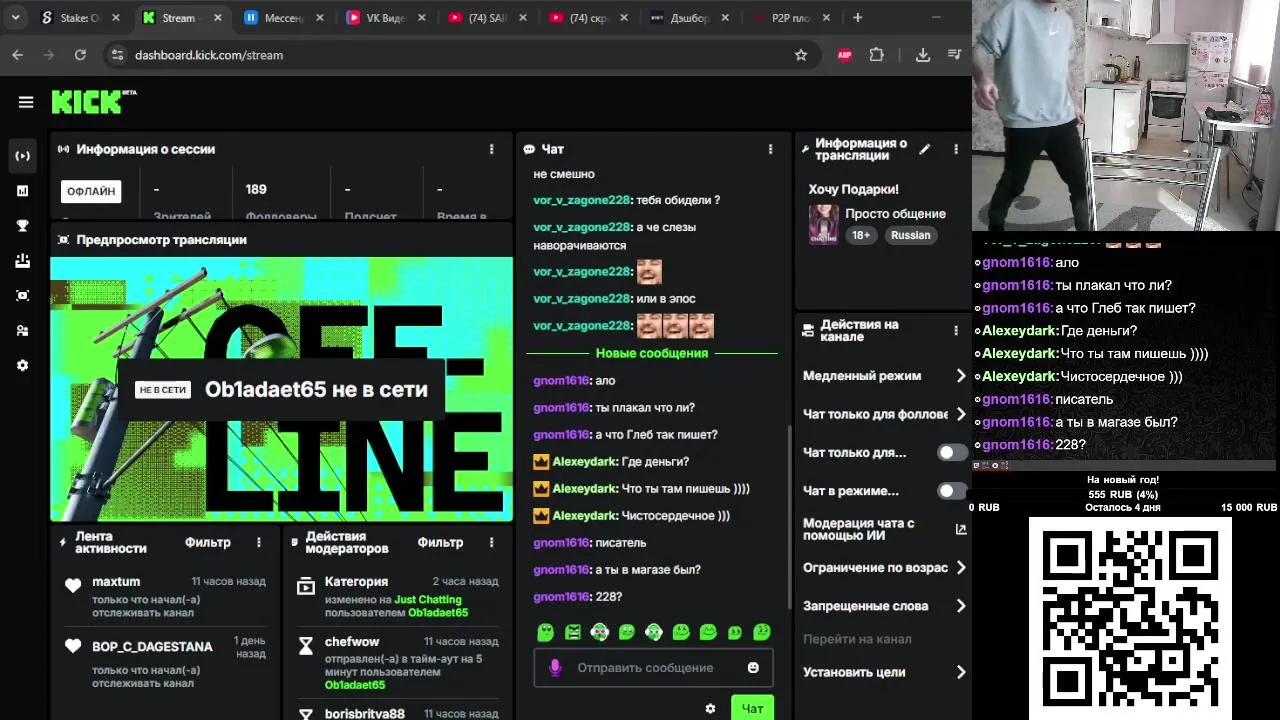1280x720 pixels.
Task: Click Фильтр in Действия модераторов
Action: pyautogui.click(x=440, y=542)
